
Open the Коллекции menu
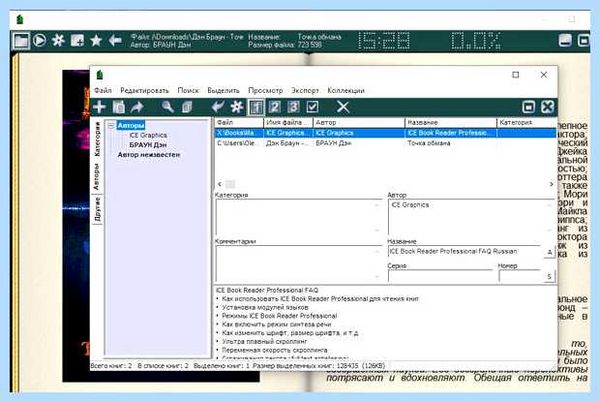tap(346, 91)
